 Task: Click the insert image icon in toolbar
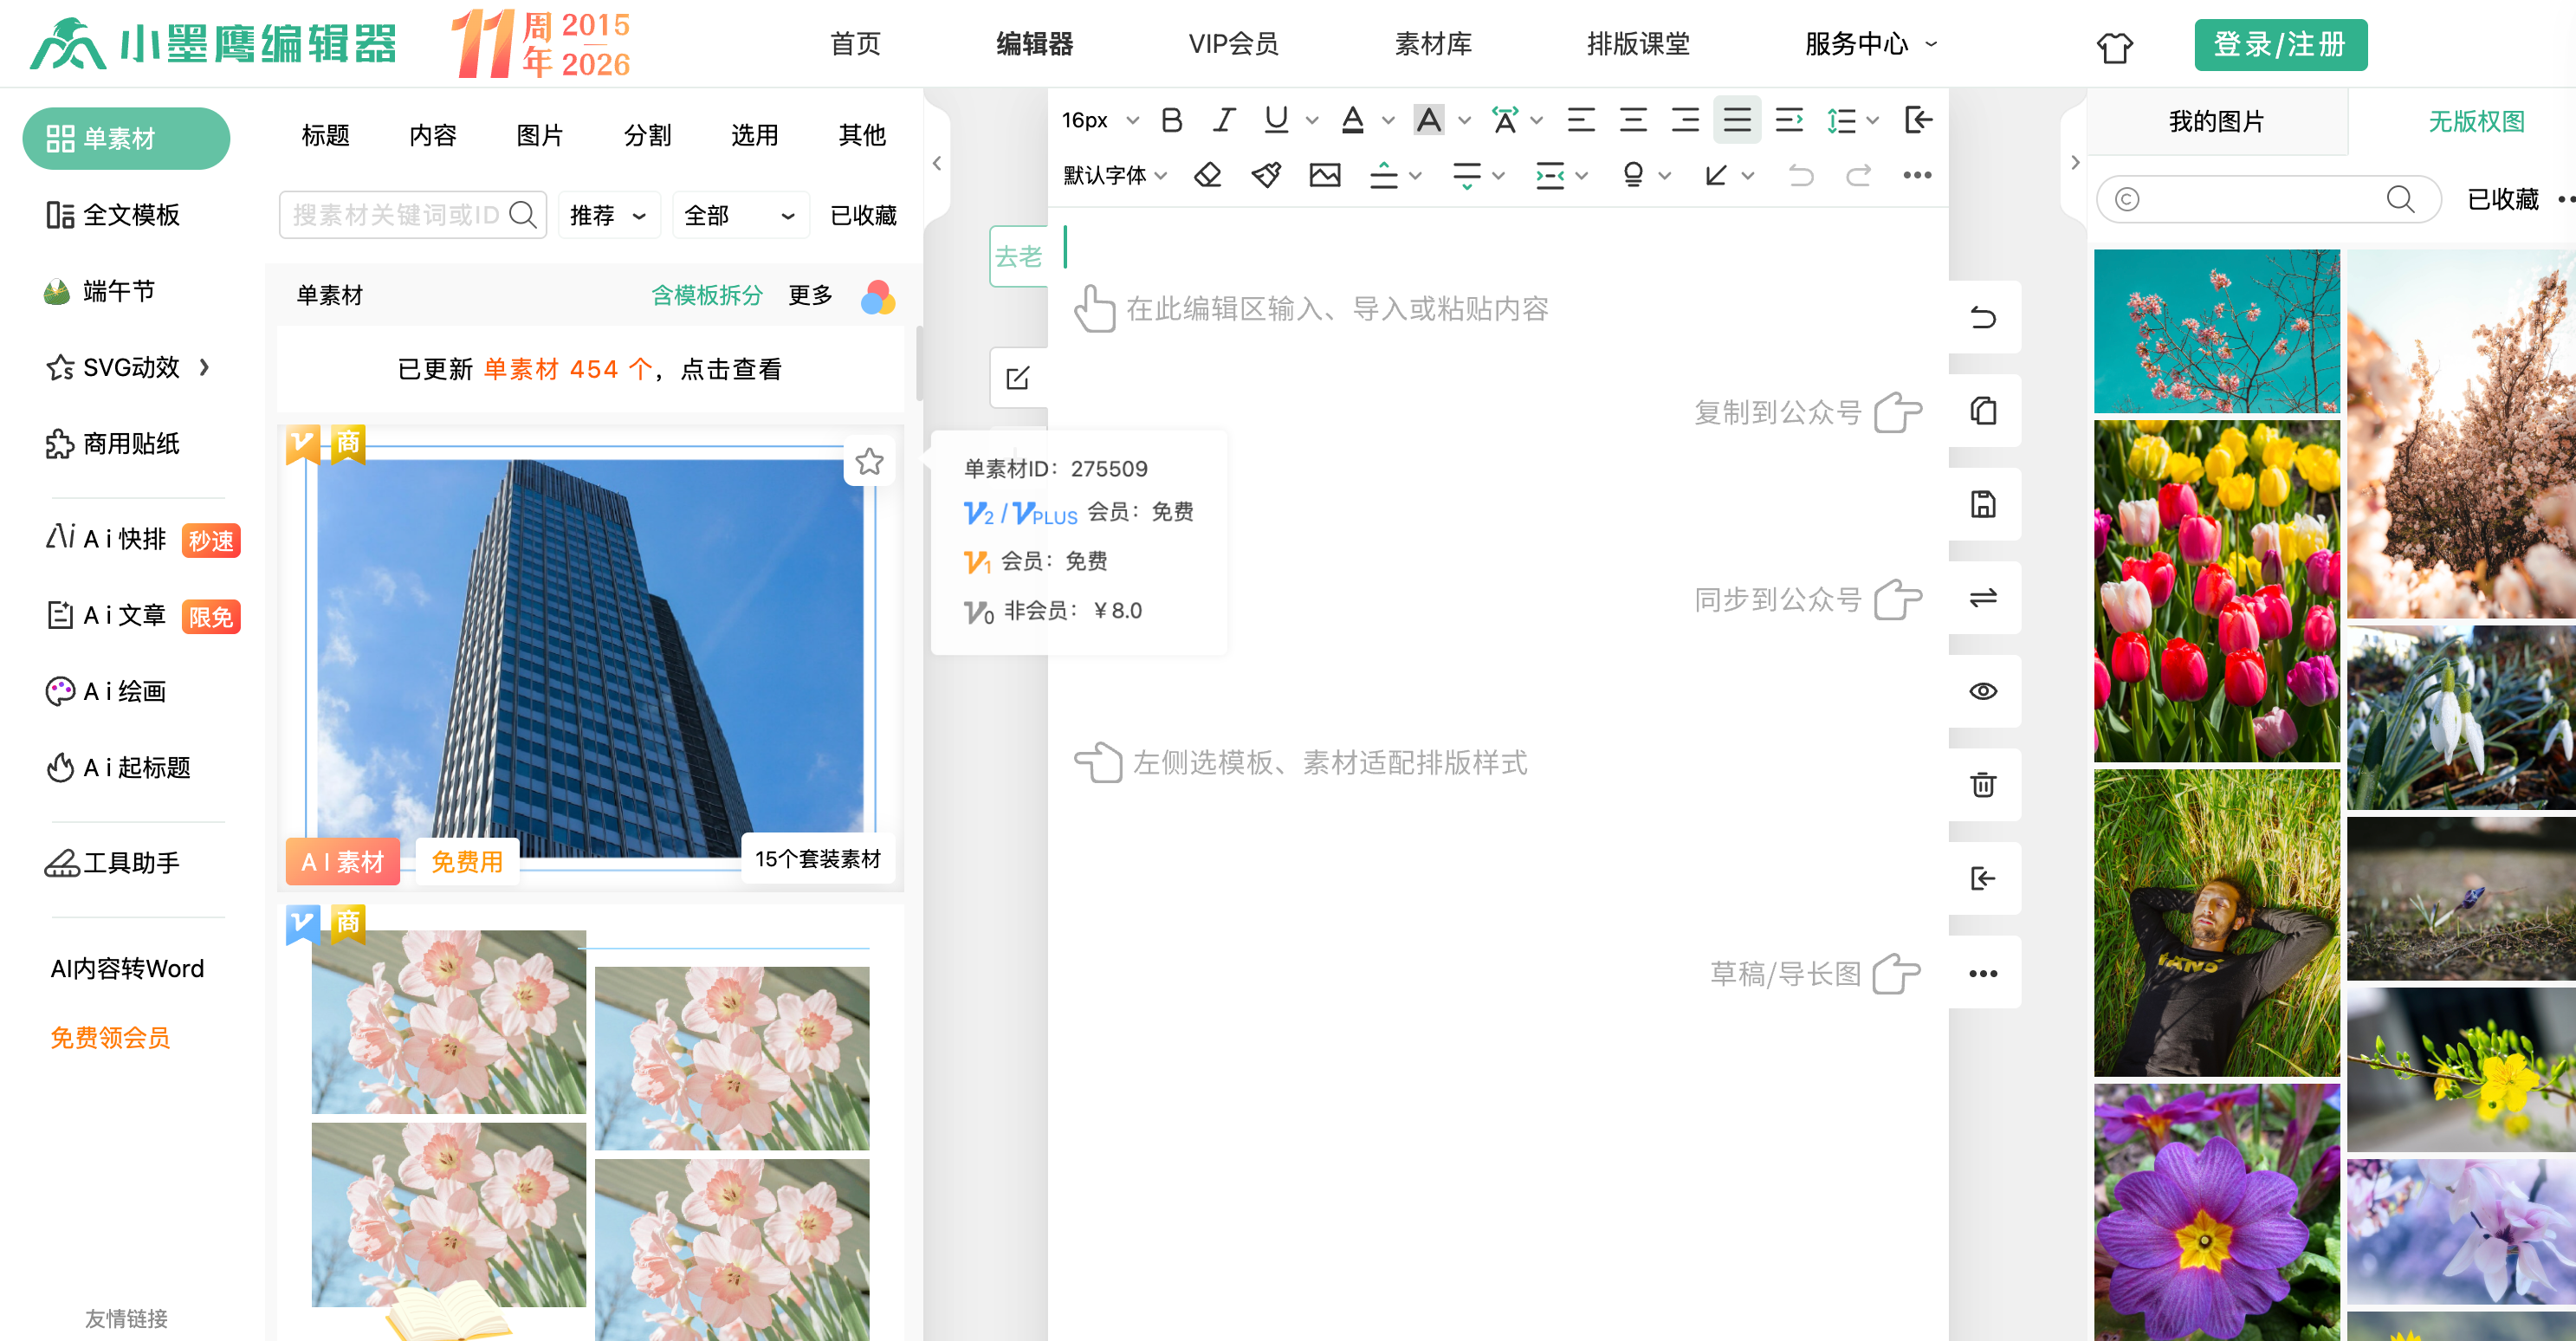click(1325, 176)
